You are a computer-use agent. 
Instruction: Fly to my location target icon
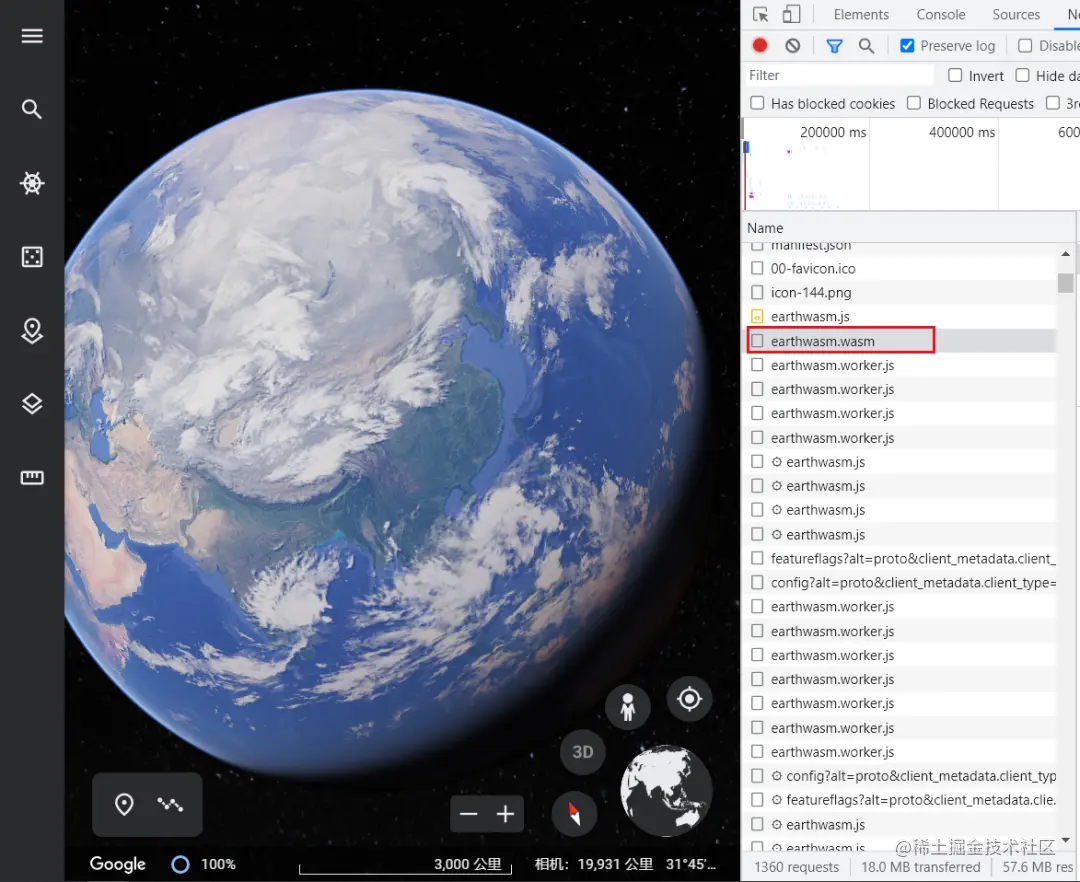point(689,700)
